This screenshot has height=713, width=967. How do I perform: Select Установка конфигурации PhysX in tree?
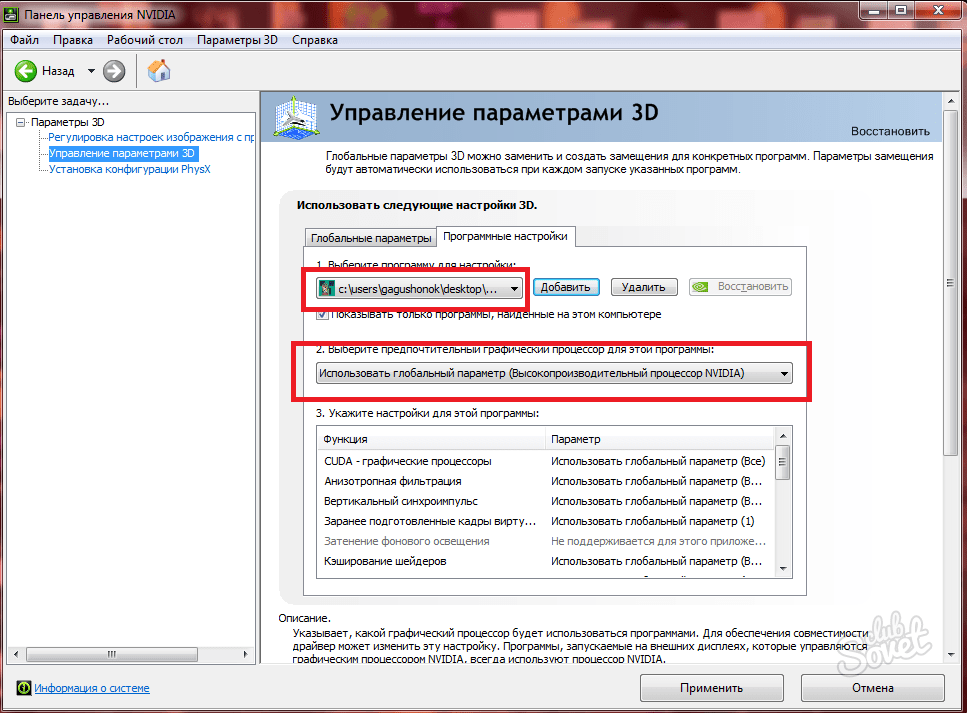point(130,169)
